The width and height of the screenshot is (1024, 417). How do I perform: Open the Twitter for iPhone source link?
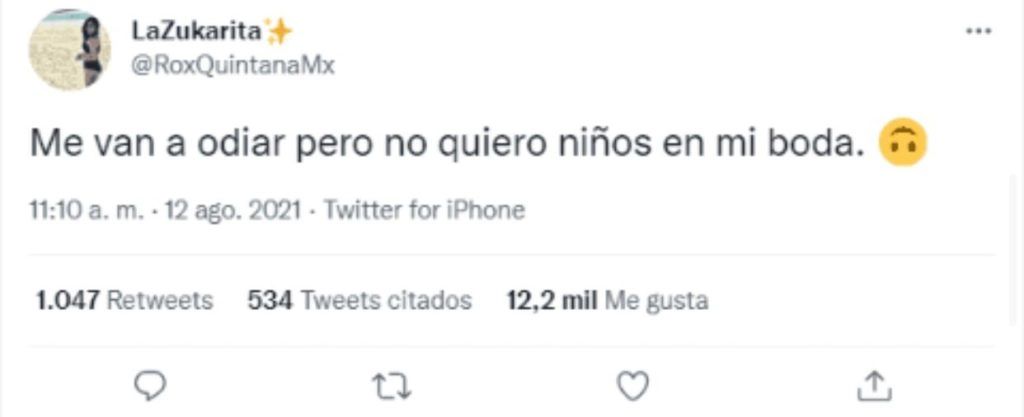coord(424,210)
